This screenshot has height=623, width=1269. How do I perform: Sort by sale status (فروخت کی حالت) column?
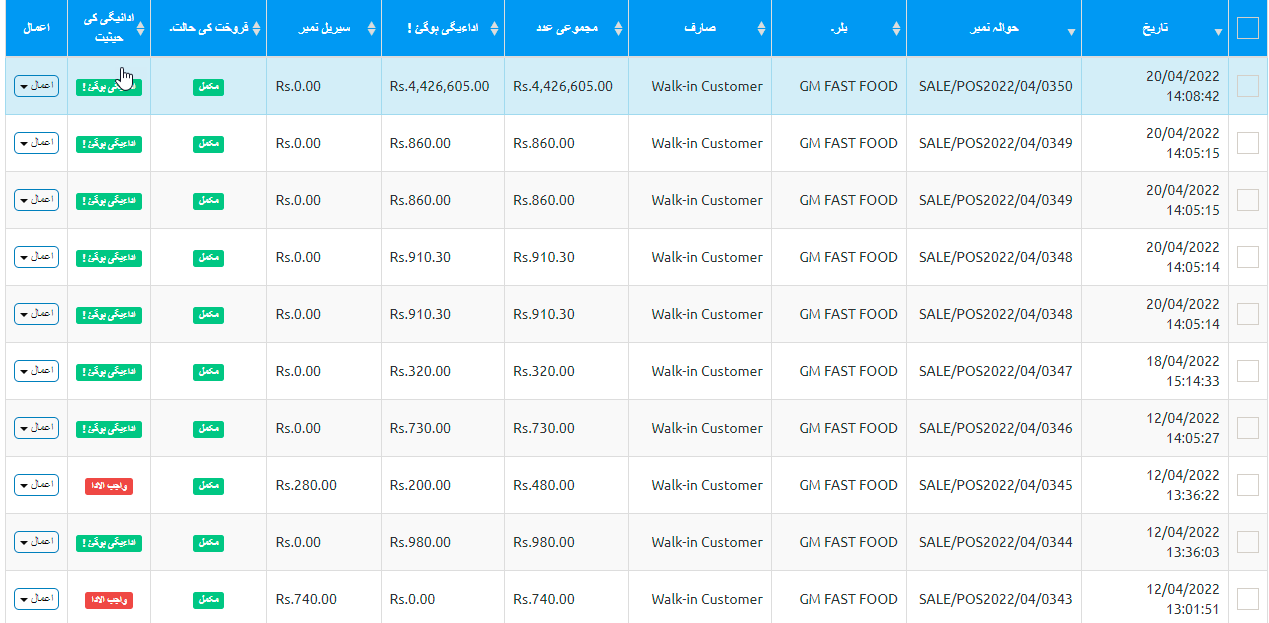coord(257,29)
